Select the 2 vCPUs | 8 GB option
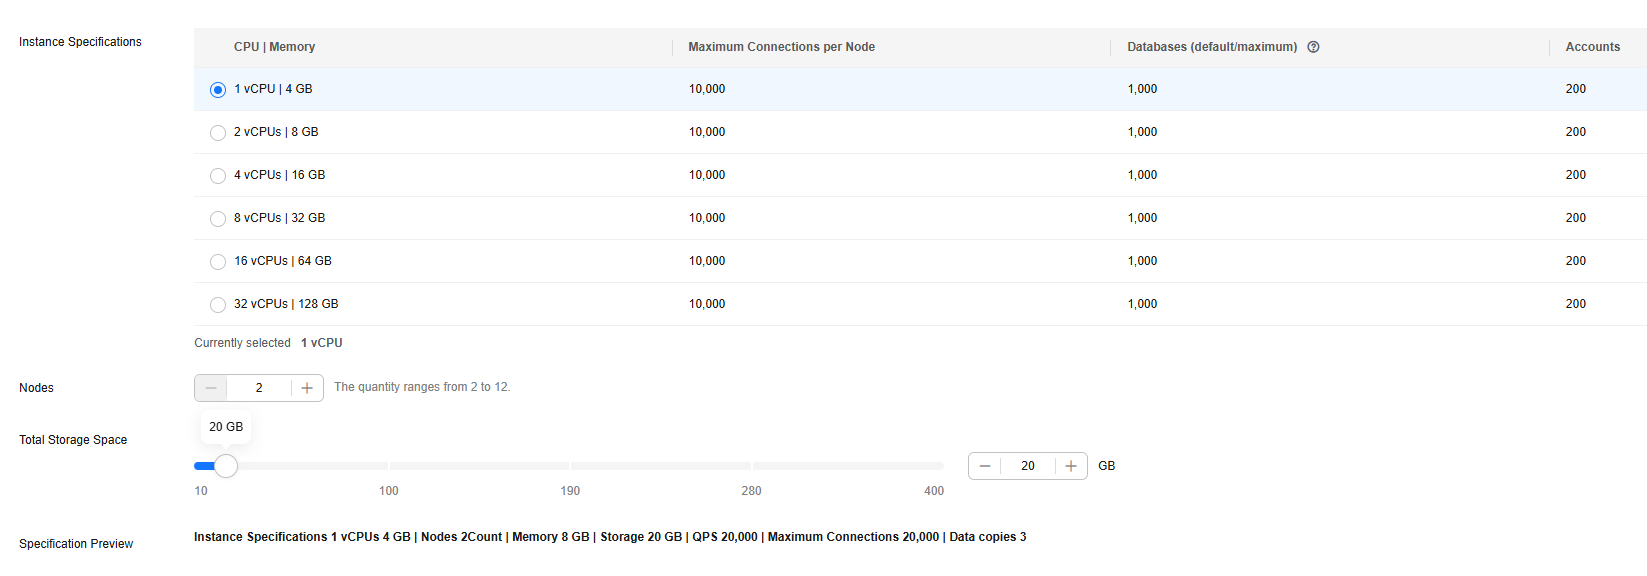The image size is (1647, 576). point(218,133)
